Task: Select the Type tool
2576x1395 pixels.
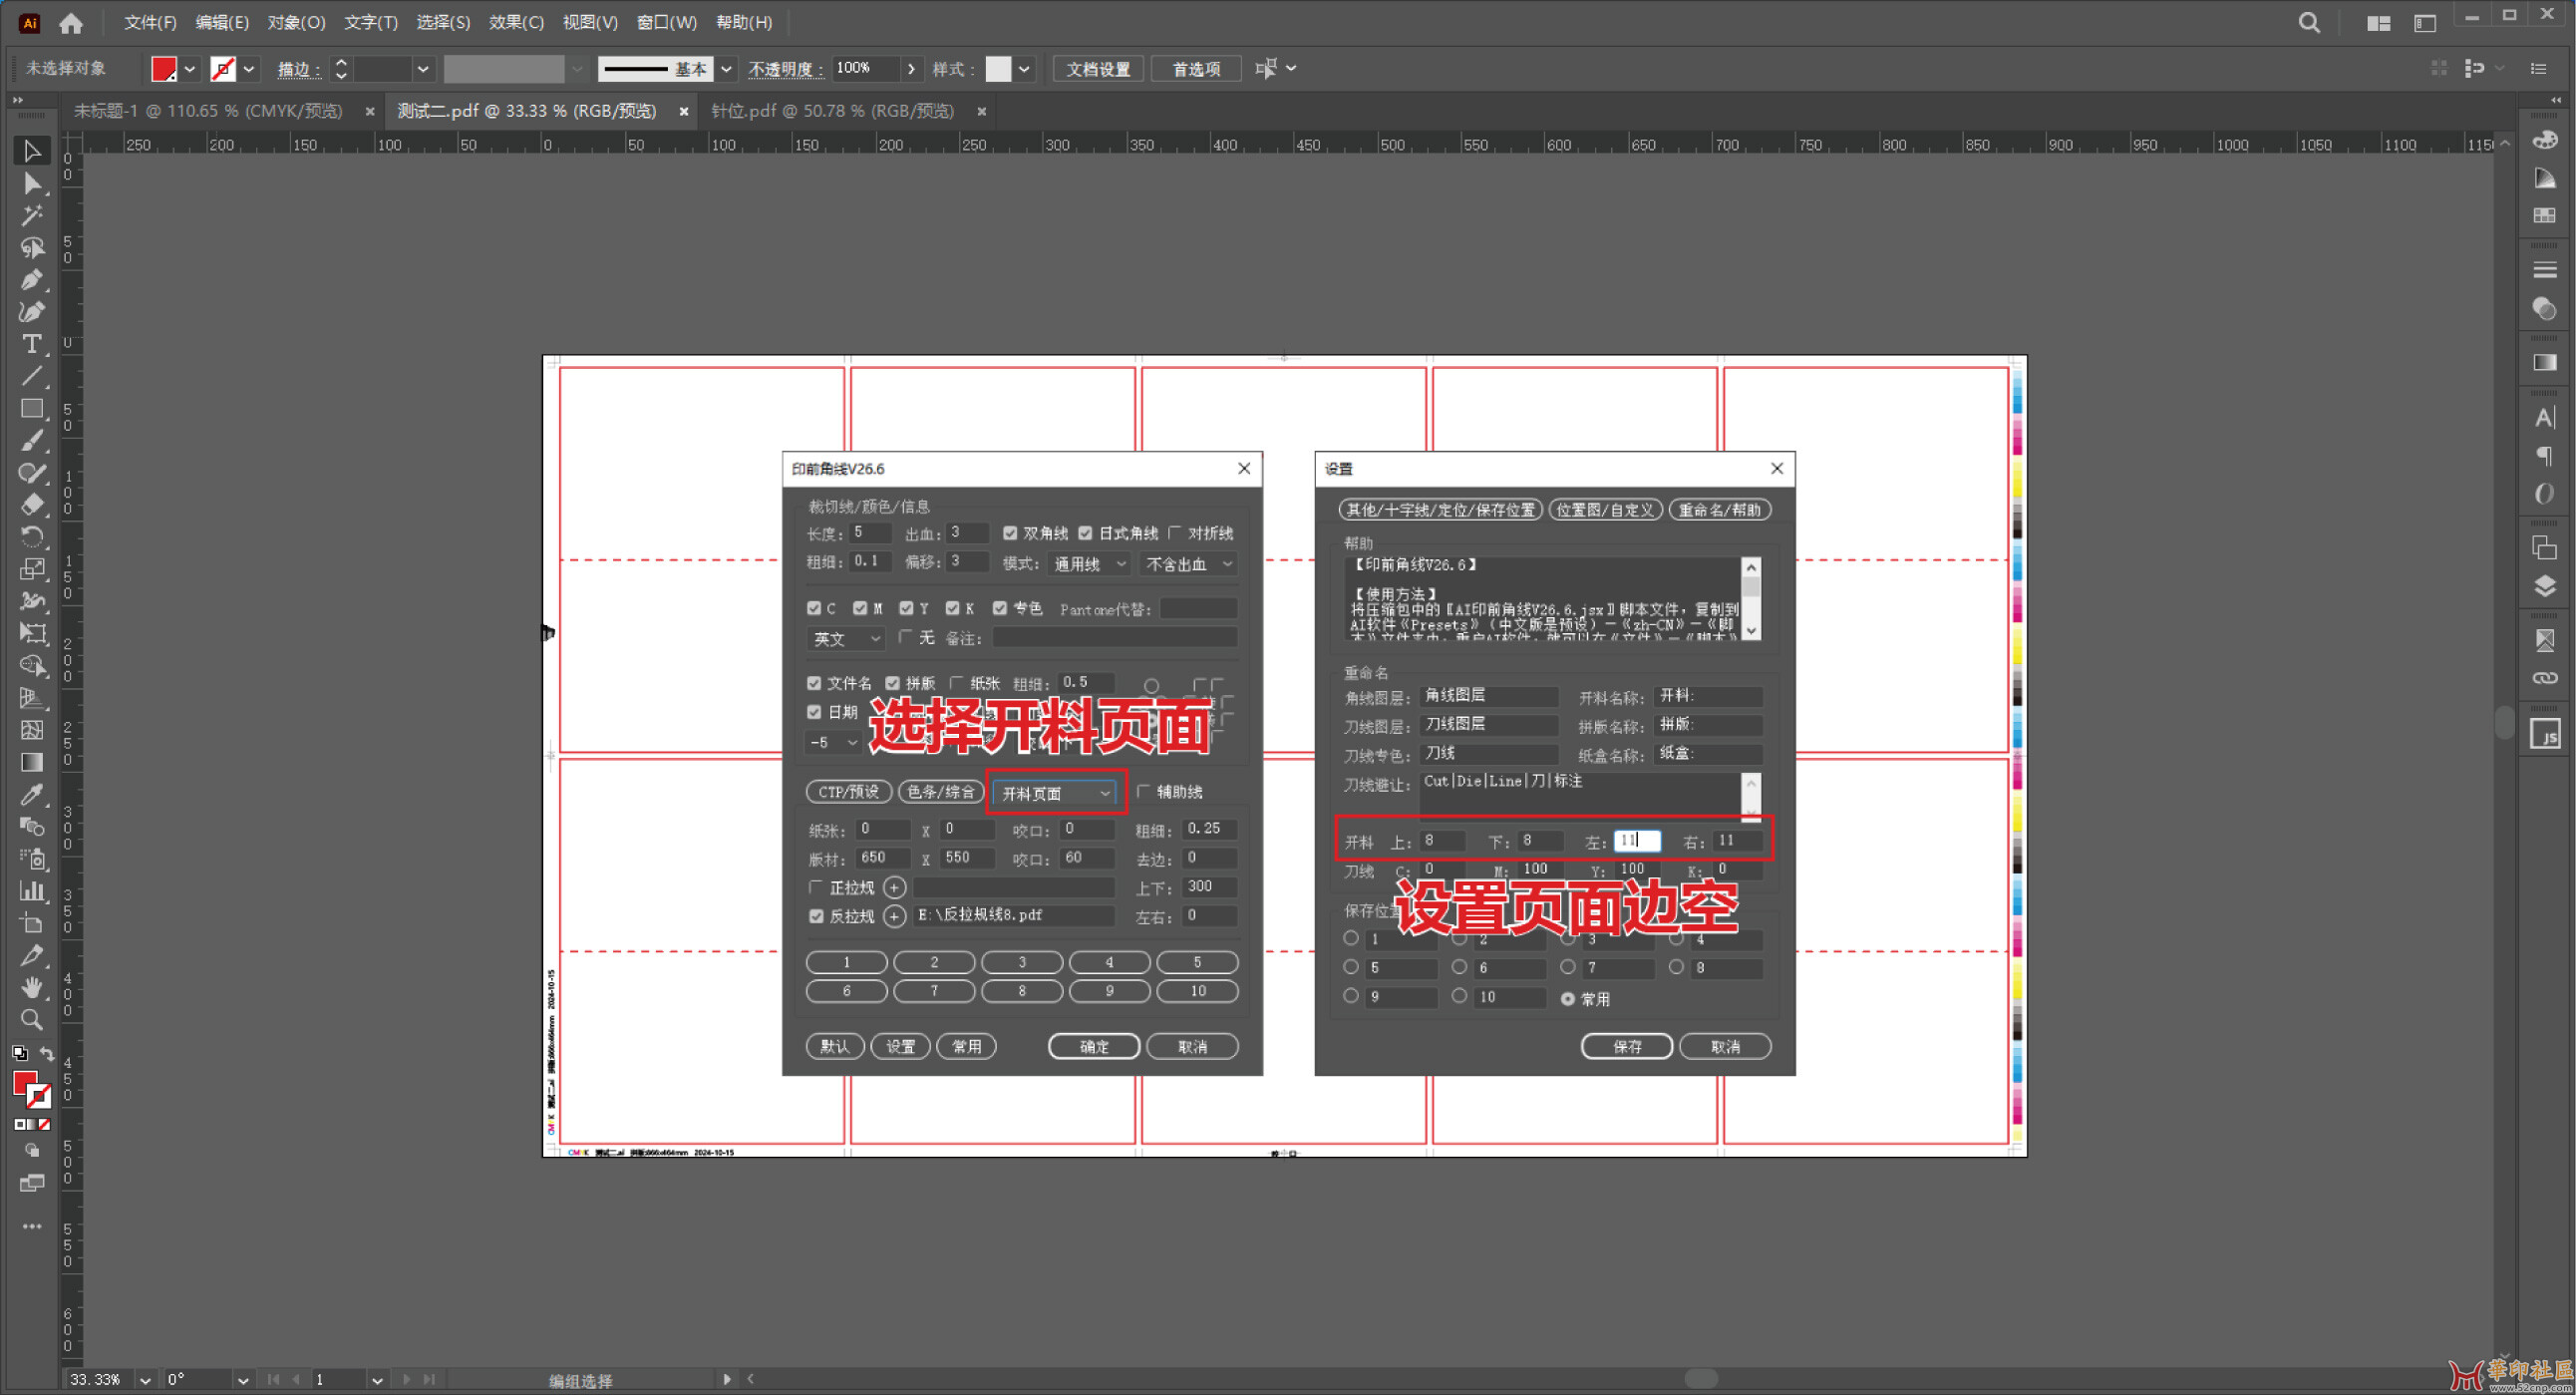Action: click(31, 344)
